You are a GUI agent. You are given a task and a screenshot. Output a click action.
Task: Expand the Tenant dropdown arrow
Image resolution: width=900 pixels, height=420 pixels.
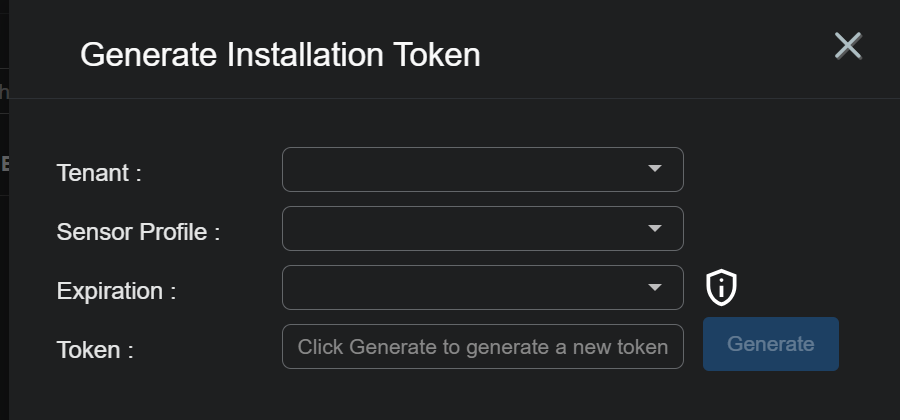click(x=655, y=169)
